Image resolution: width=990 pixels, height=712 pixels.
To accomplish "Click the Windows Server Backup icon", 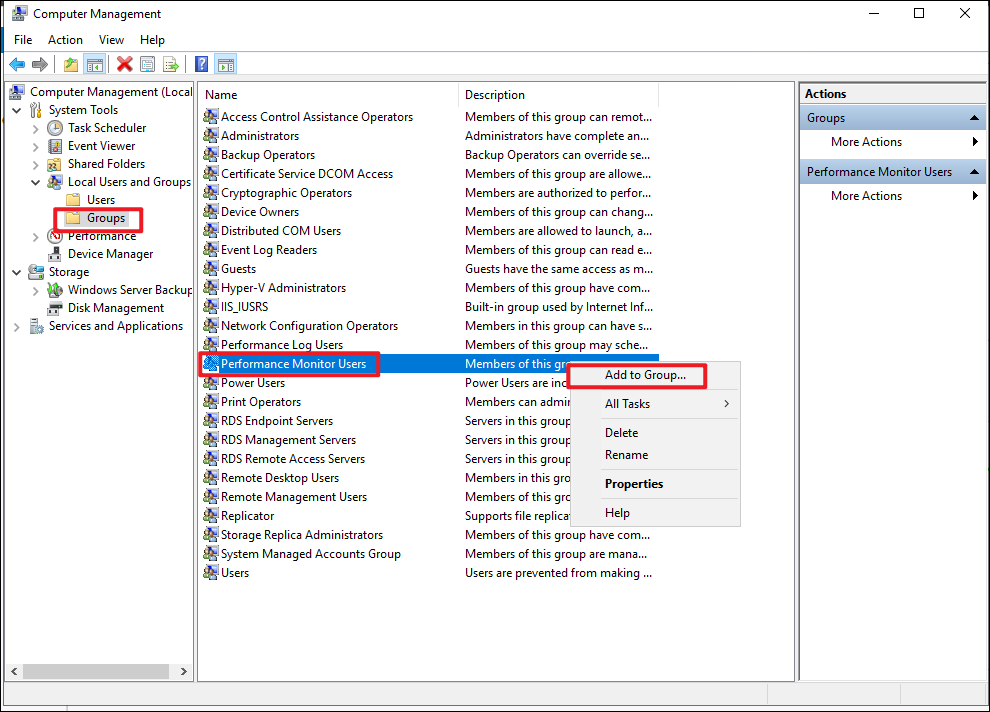I will click(x=55, y=290).
